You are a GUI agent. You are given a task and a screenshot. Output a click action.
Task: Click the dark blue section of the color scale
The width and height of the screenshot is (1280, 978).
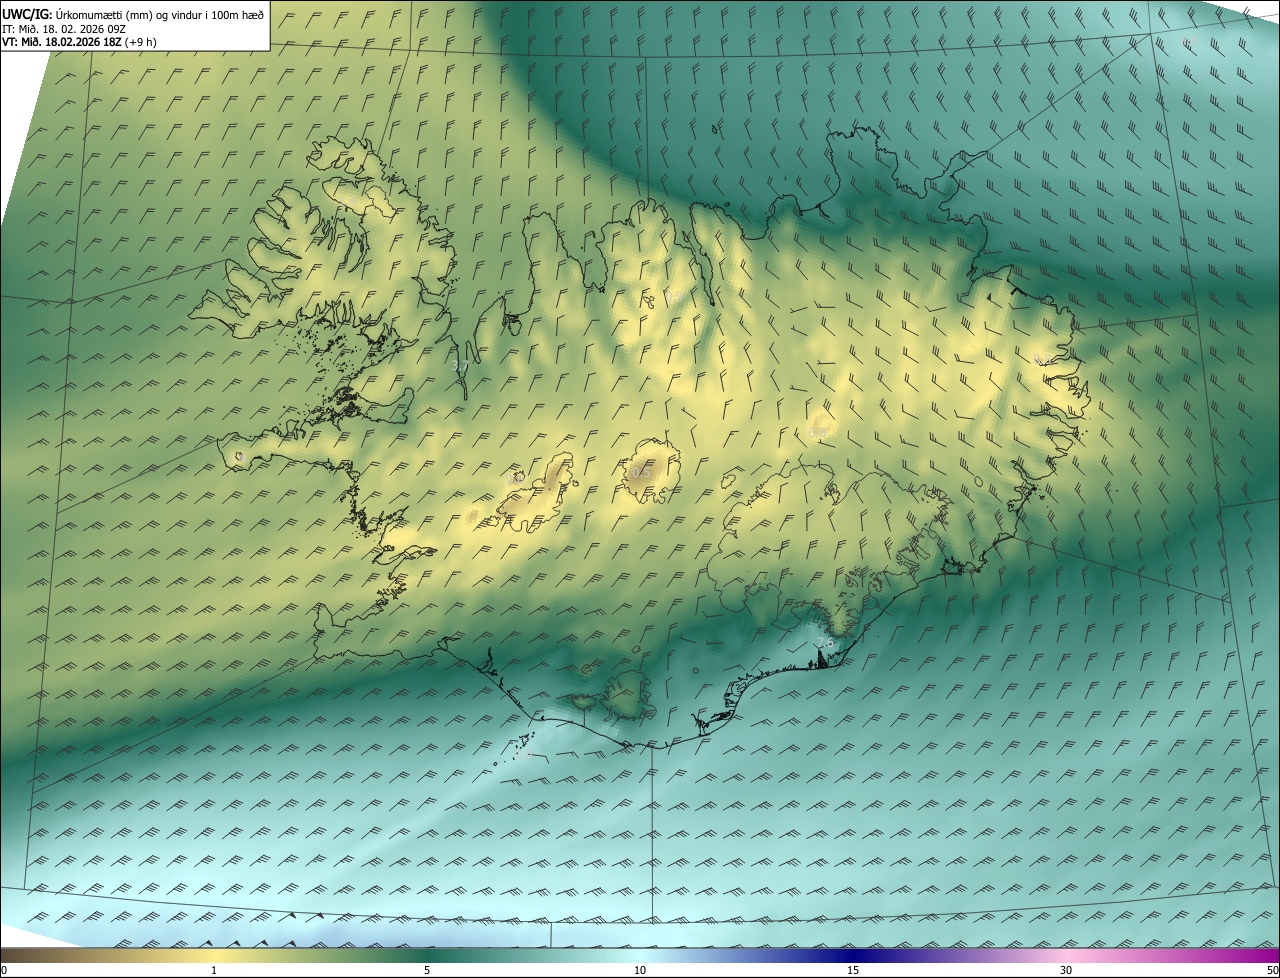pos(853,955)
